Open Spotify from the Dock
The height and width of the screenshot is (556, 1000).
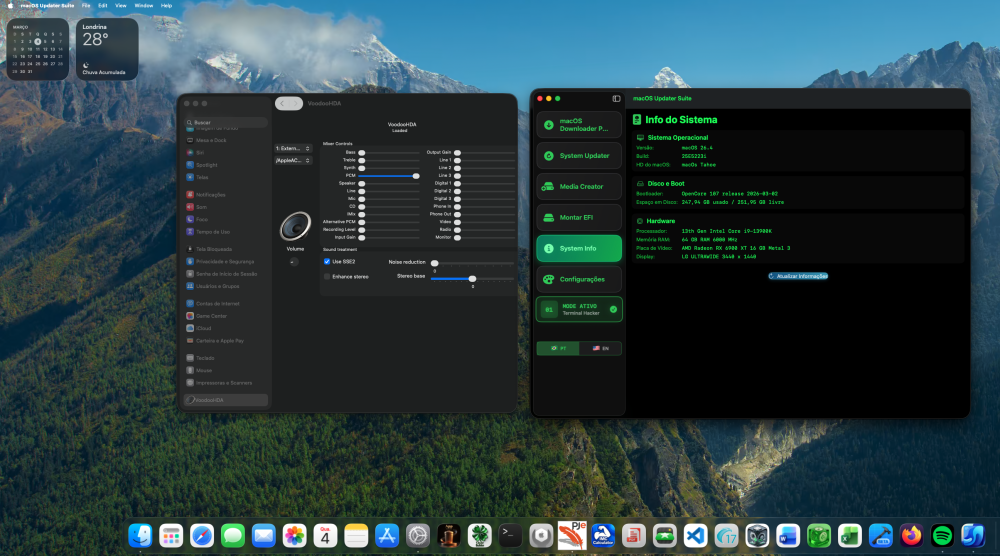tap(942, 536)
